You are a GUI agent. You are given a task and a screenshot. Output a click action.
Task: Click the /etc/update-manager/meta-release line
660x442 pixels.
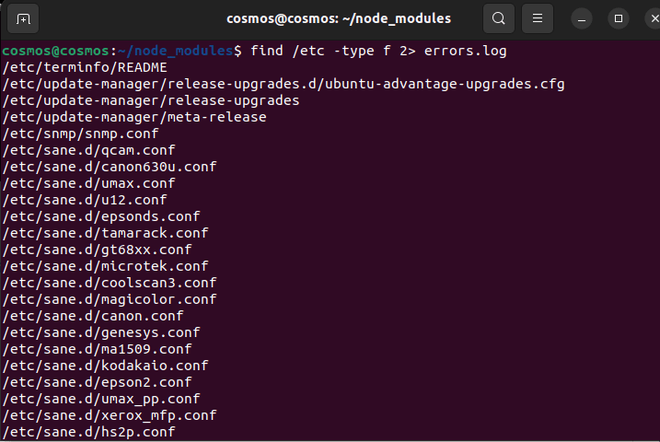[135, 117]
